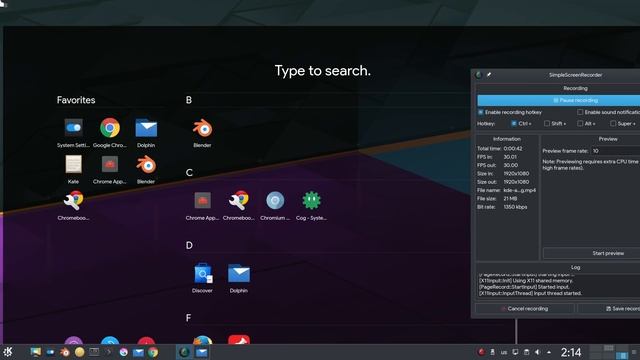Click the taskbar chevron launcher arrow
This screenshot has width=640, height=360.
click(109, 352)
